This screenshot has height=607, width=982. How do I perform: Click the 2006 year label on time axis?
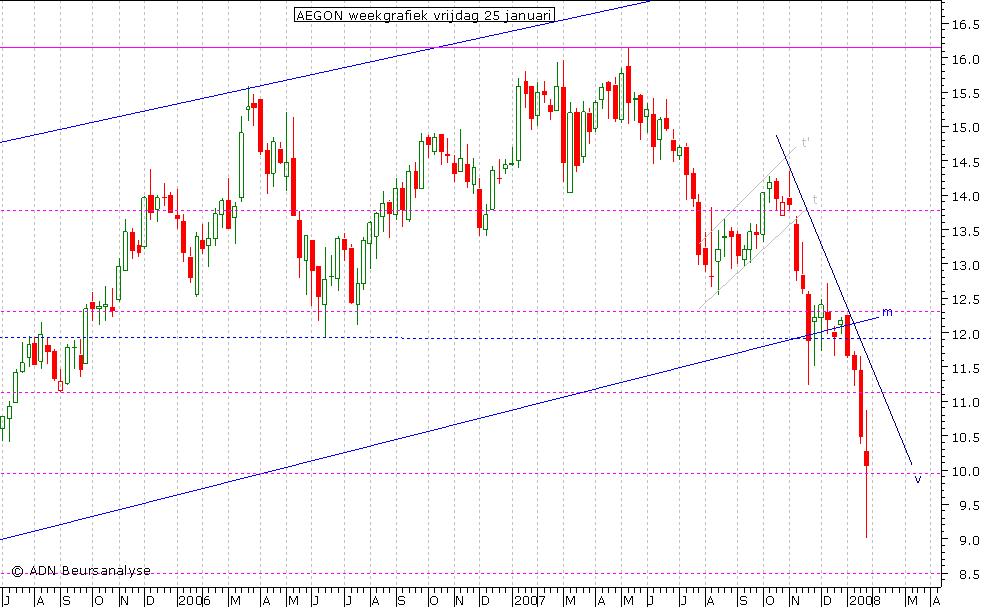pos(194,601)
